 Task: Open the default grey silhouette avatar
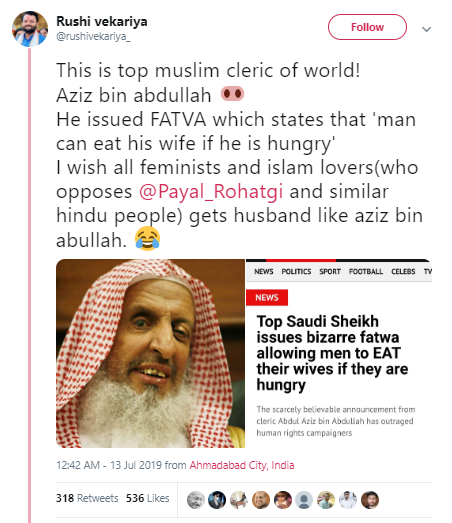tap(304, 500)
